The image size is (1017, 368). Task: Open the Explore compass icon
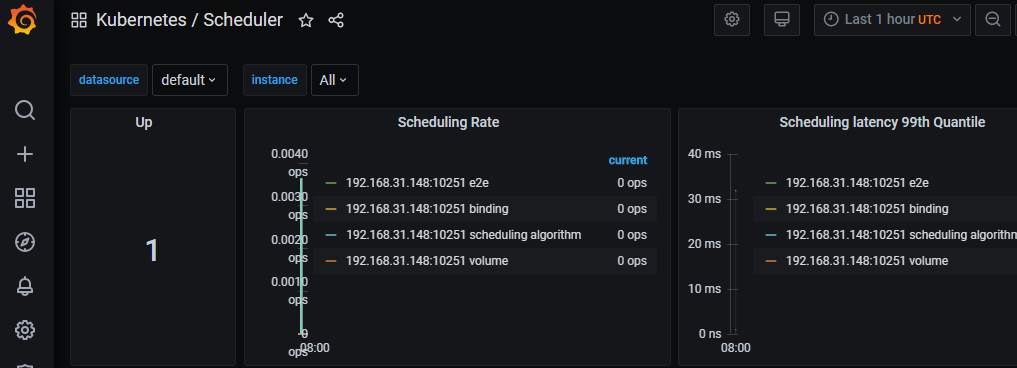(x=25, y=242)
